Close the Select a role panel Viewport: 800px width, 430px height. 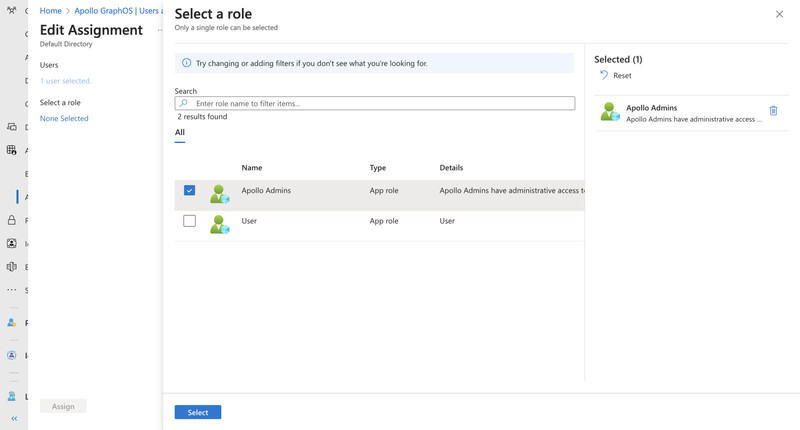click(779, 14)
